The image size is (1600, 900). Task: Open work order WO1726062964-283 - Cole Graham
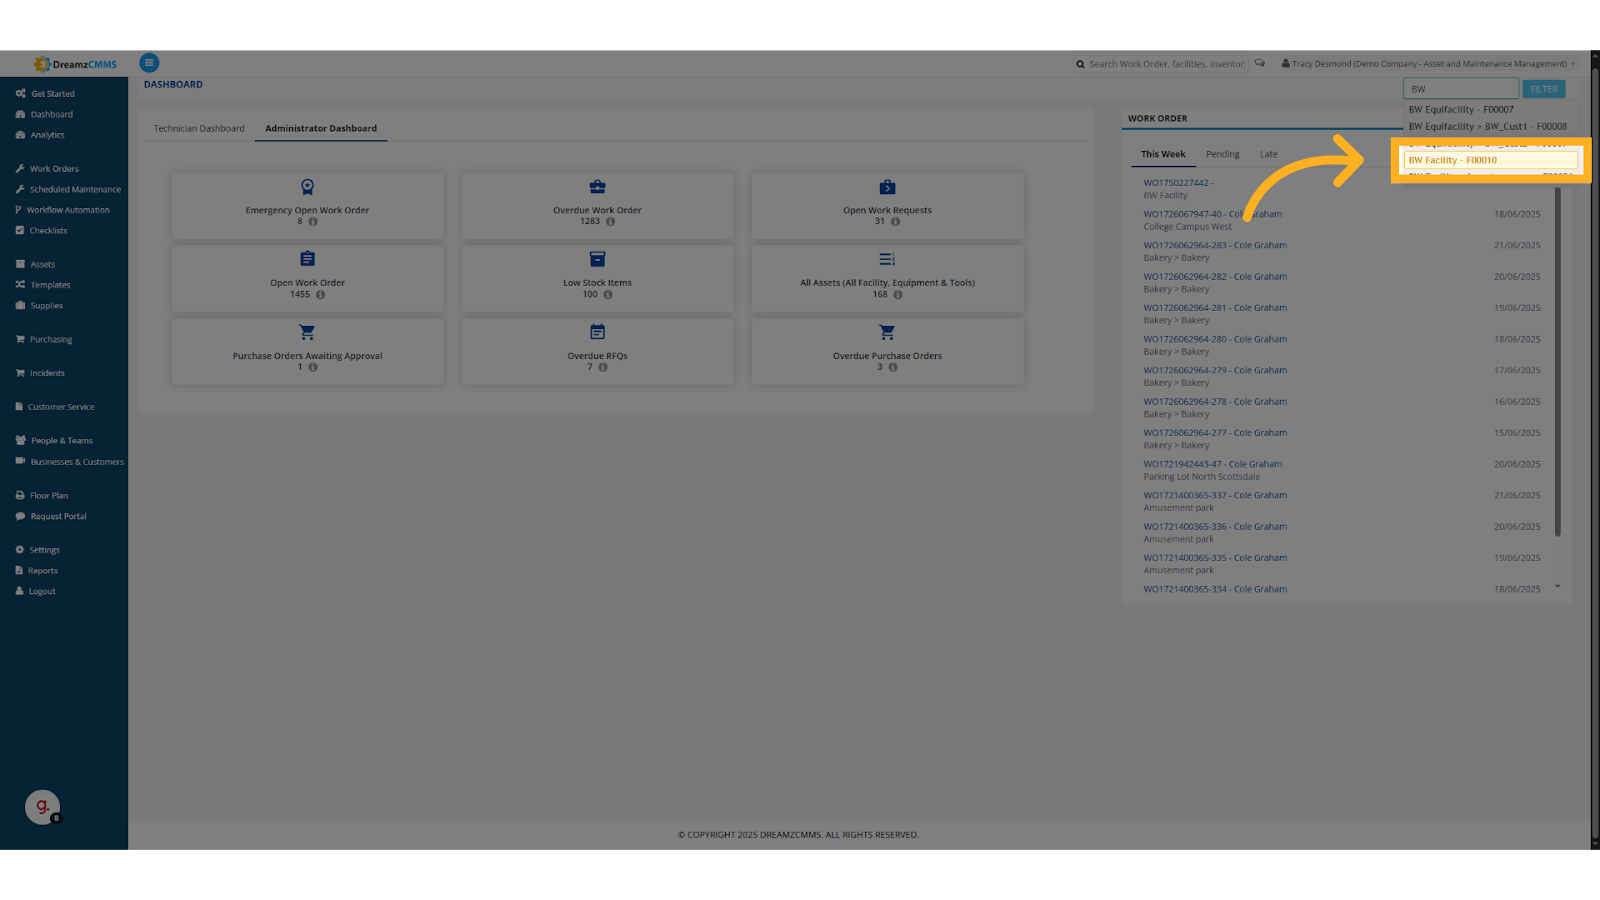pos(1215,245)
